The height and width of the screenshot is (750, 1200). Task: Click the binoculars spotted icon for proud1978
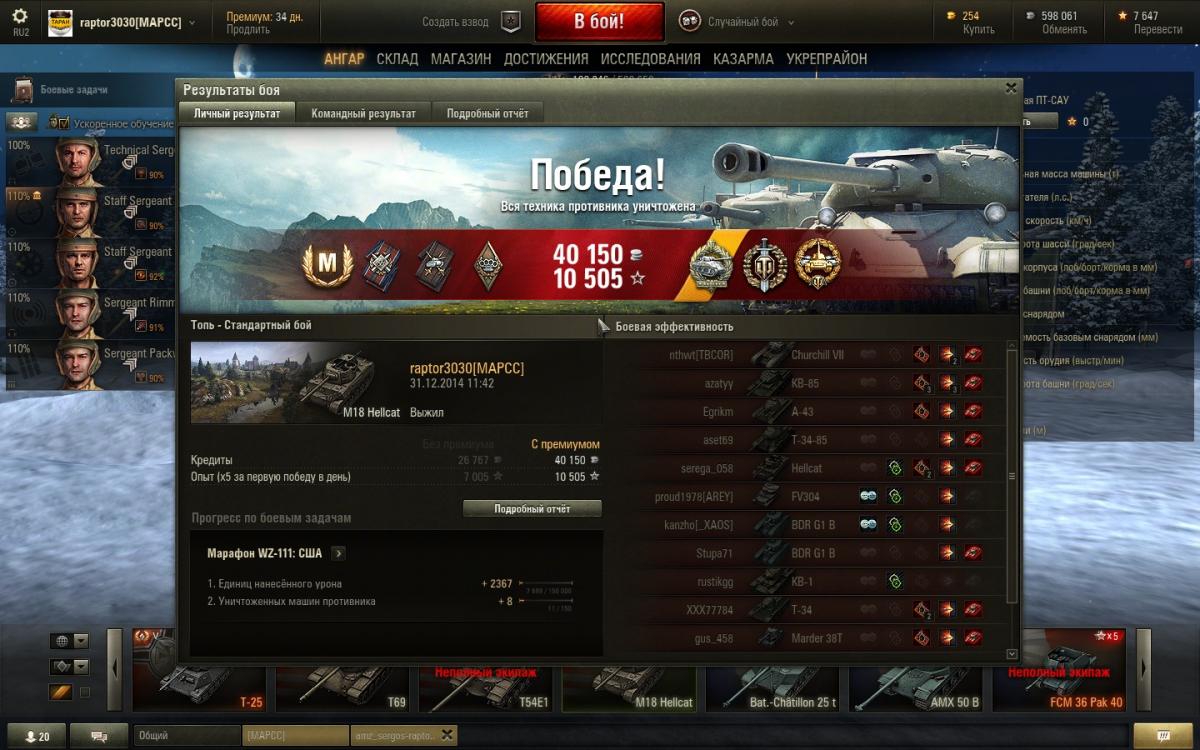(868, 496)
